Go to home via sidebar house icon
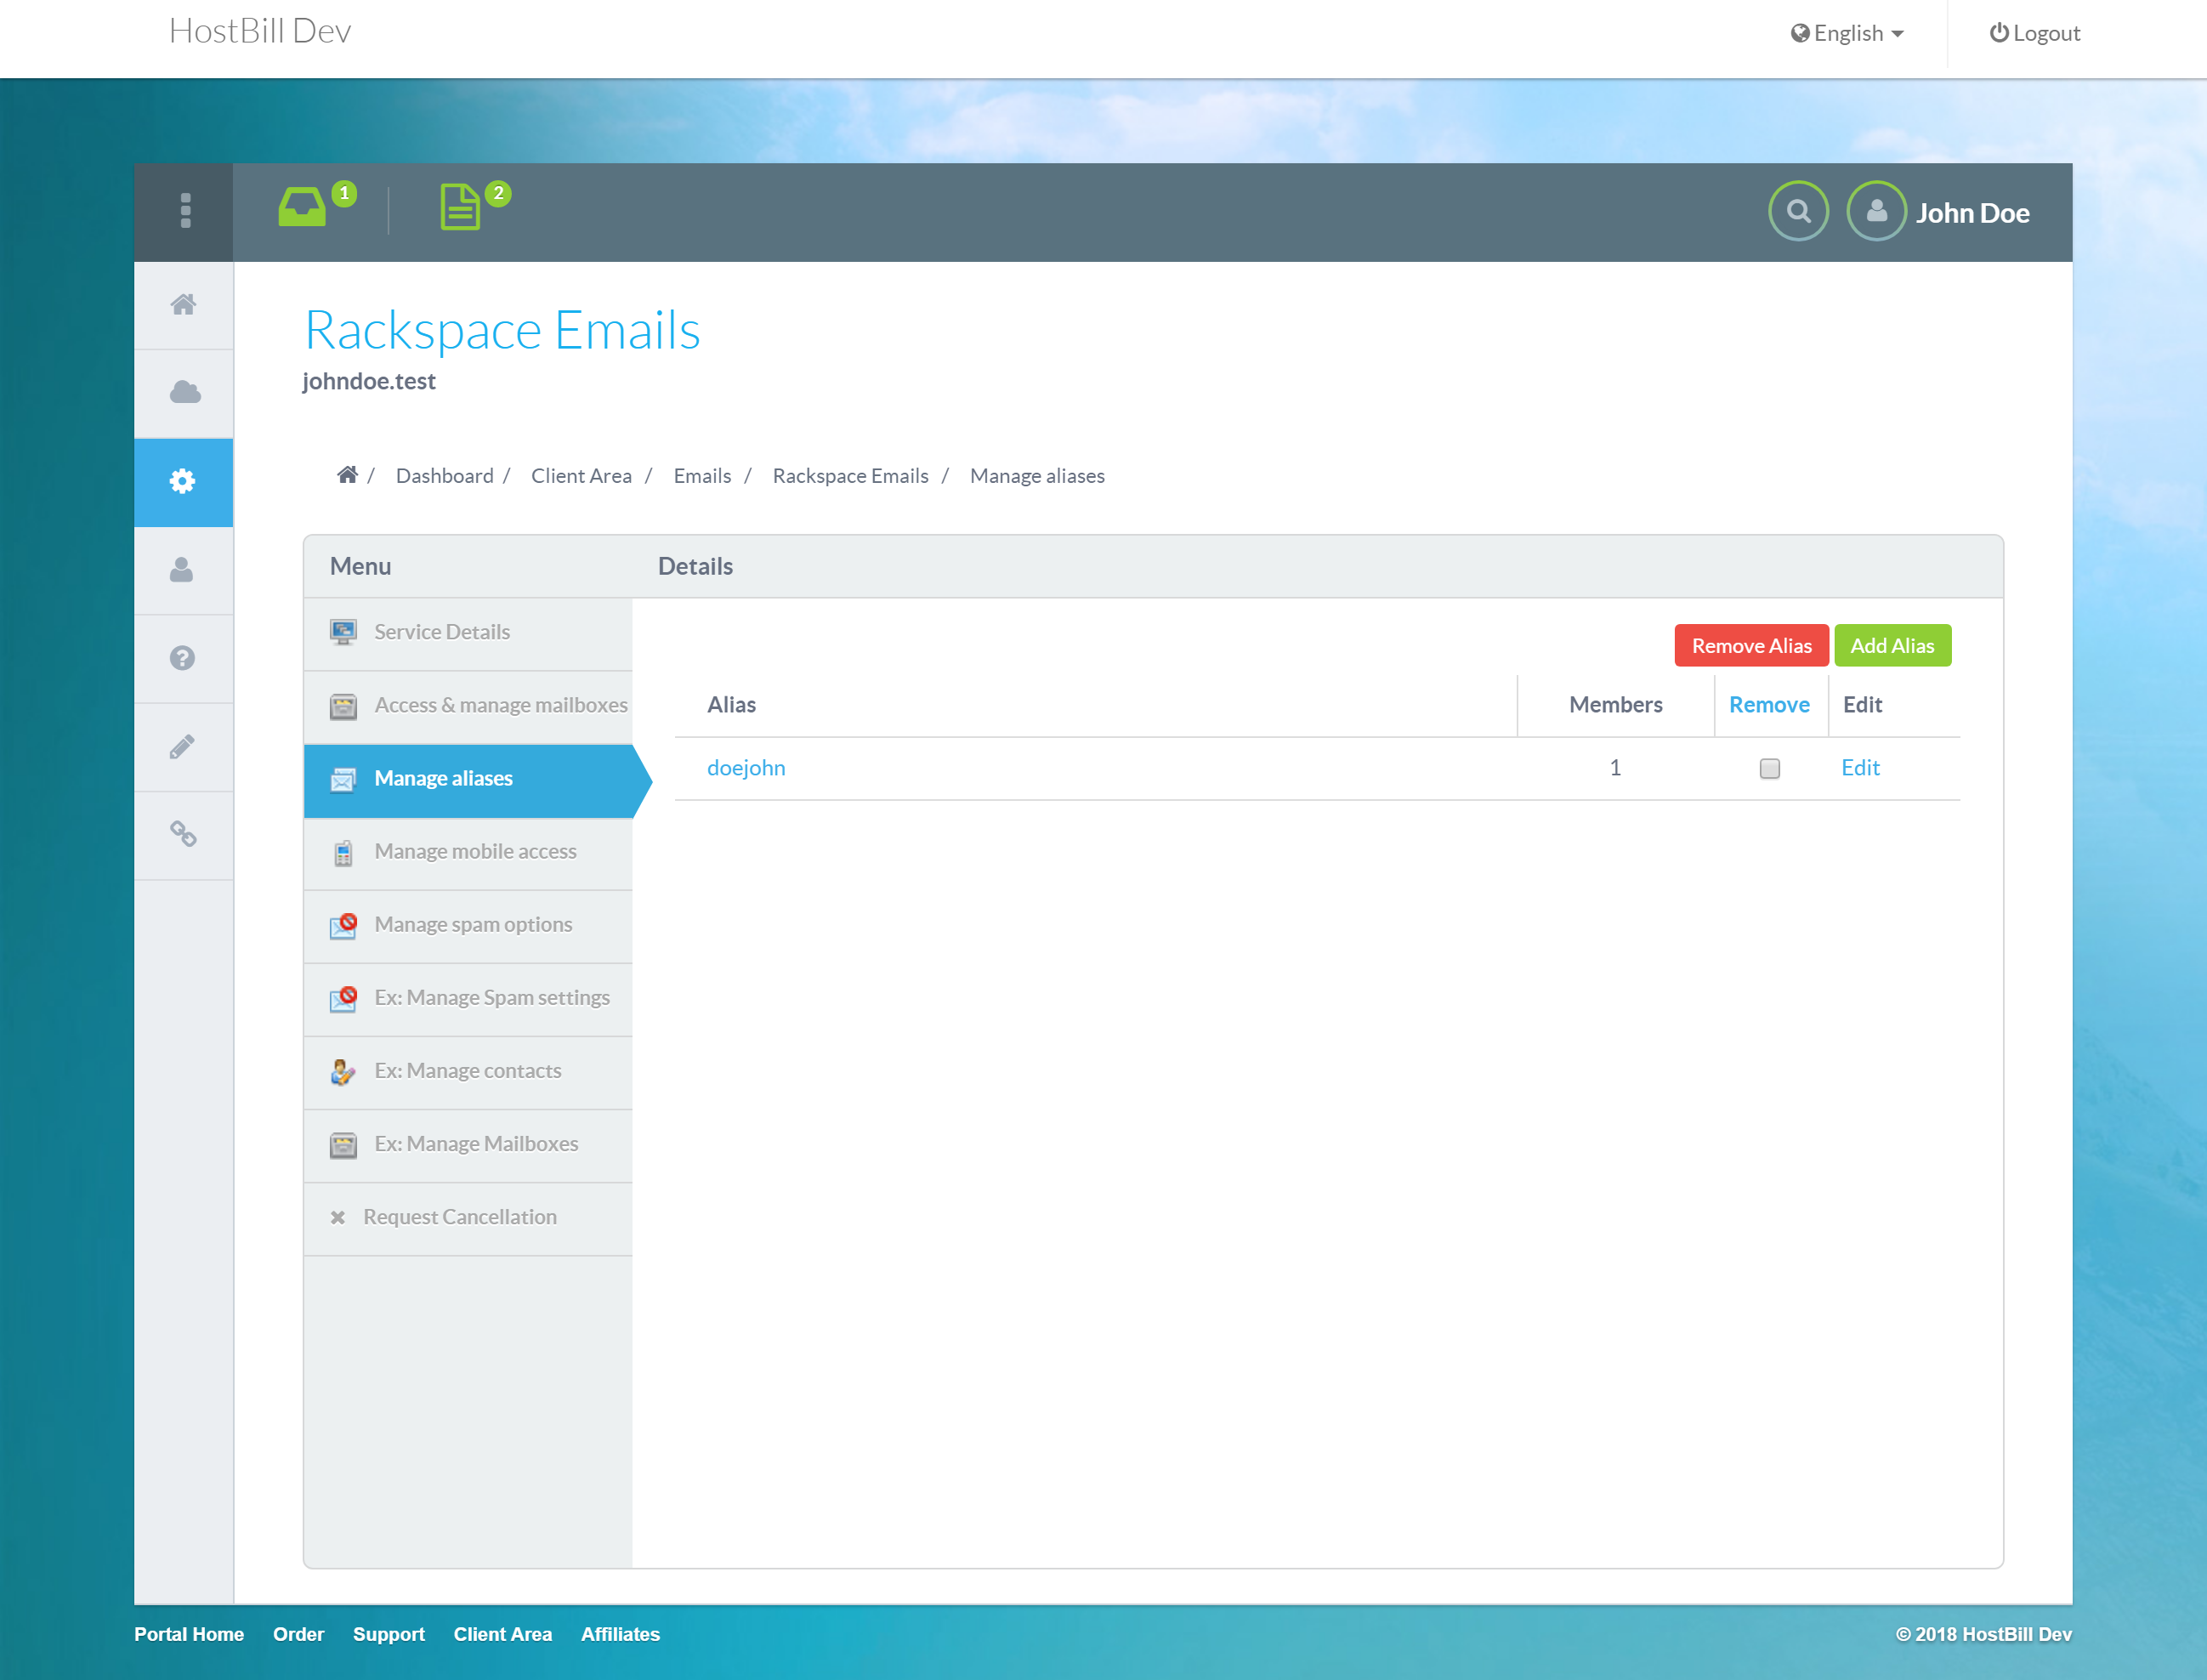2207x1680 pixels. coord(183,304)
